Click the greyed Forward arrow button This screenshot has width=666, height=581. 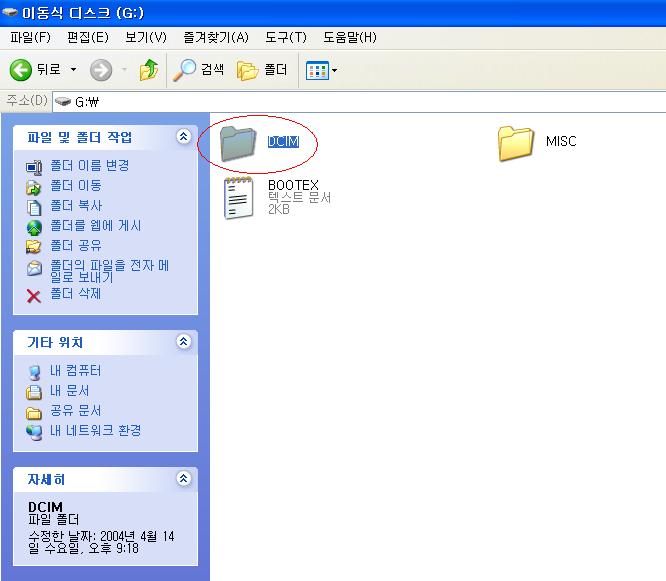pyautogui.click(x=101, y=70)
